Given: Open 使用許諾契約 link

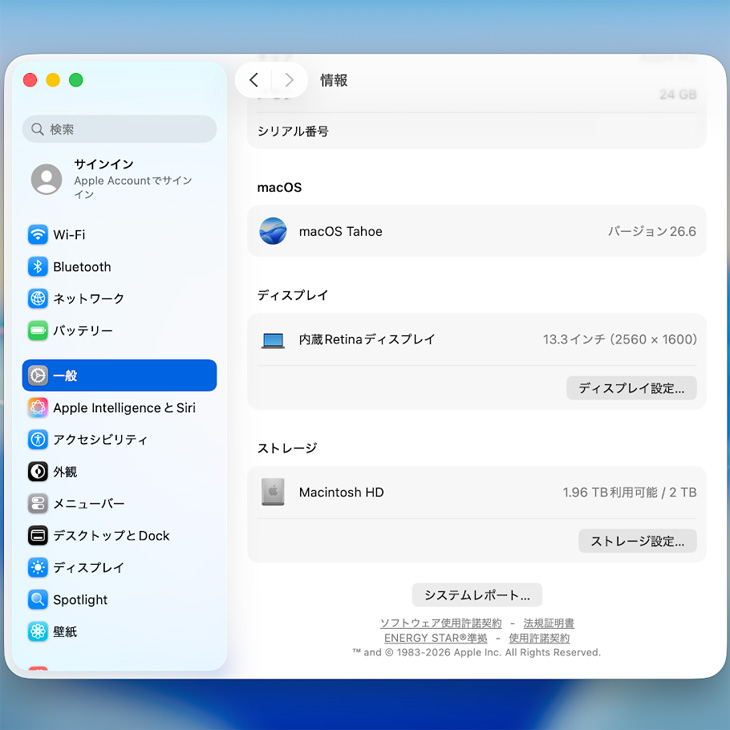Looking at the screenshot, I should (539, 638).
